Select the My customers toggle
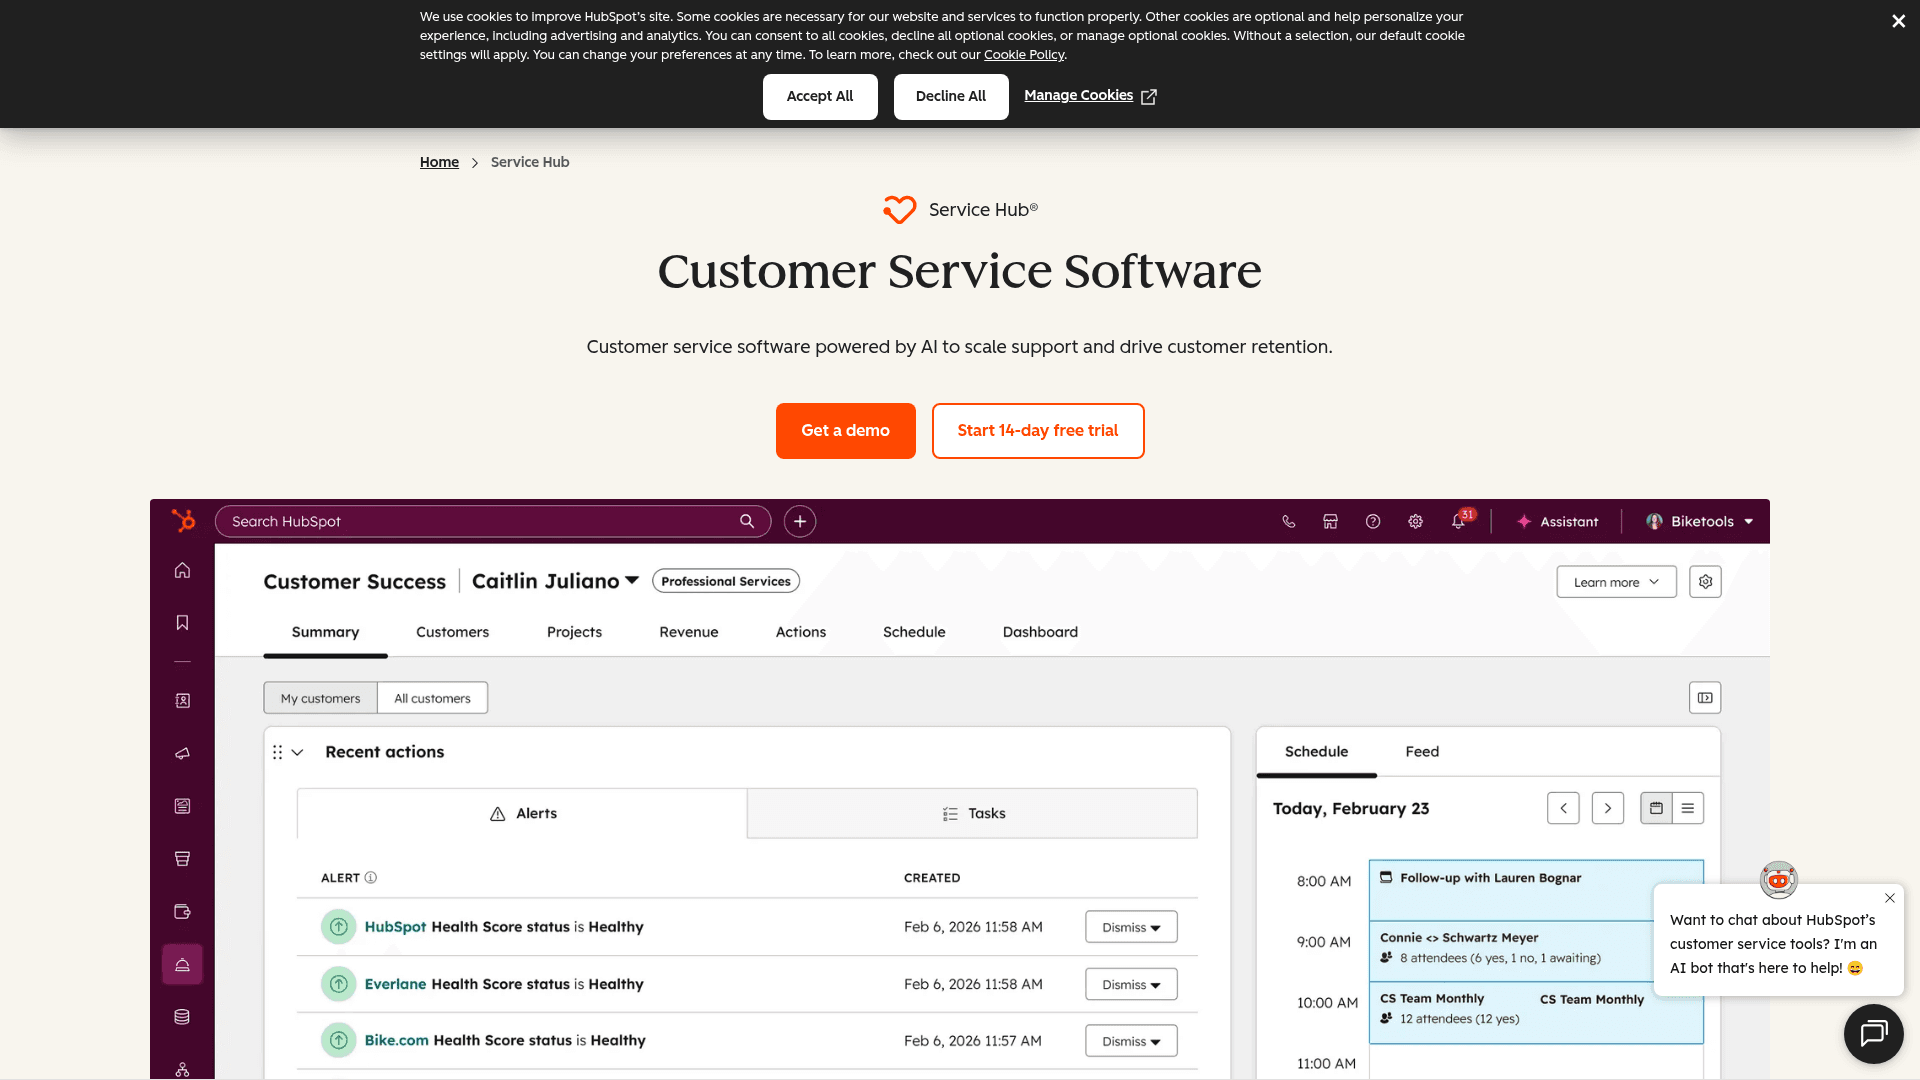Image resolution: width=1920 pixels, height=1080 pixels. click(320, 698)
